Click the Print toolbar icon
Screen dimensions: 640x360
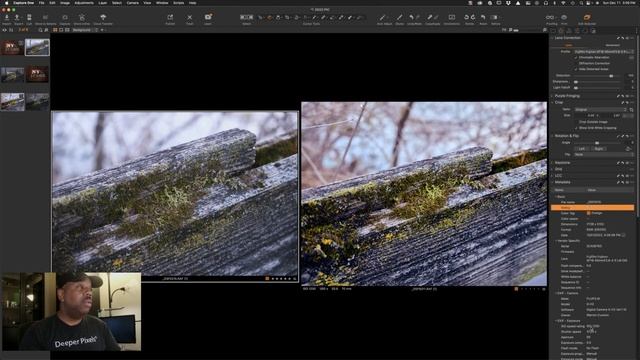564,17
